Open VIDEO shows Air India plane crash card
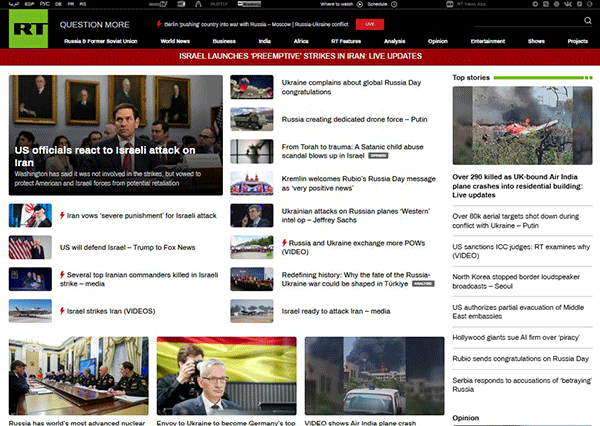 click(374, 381)
